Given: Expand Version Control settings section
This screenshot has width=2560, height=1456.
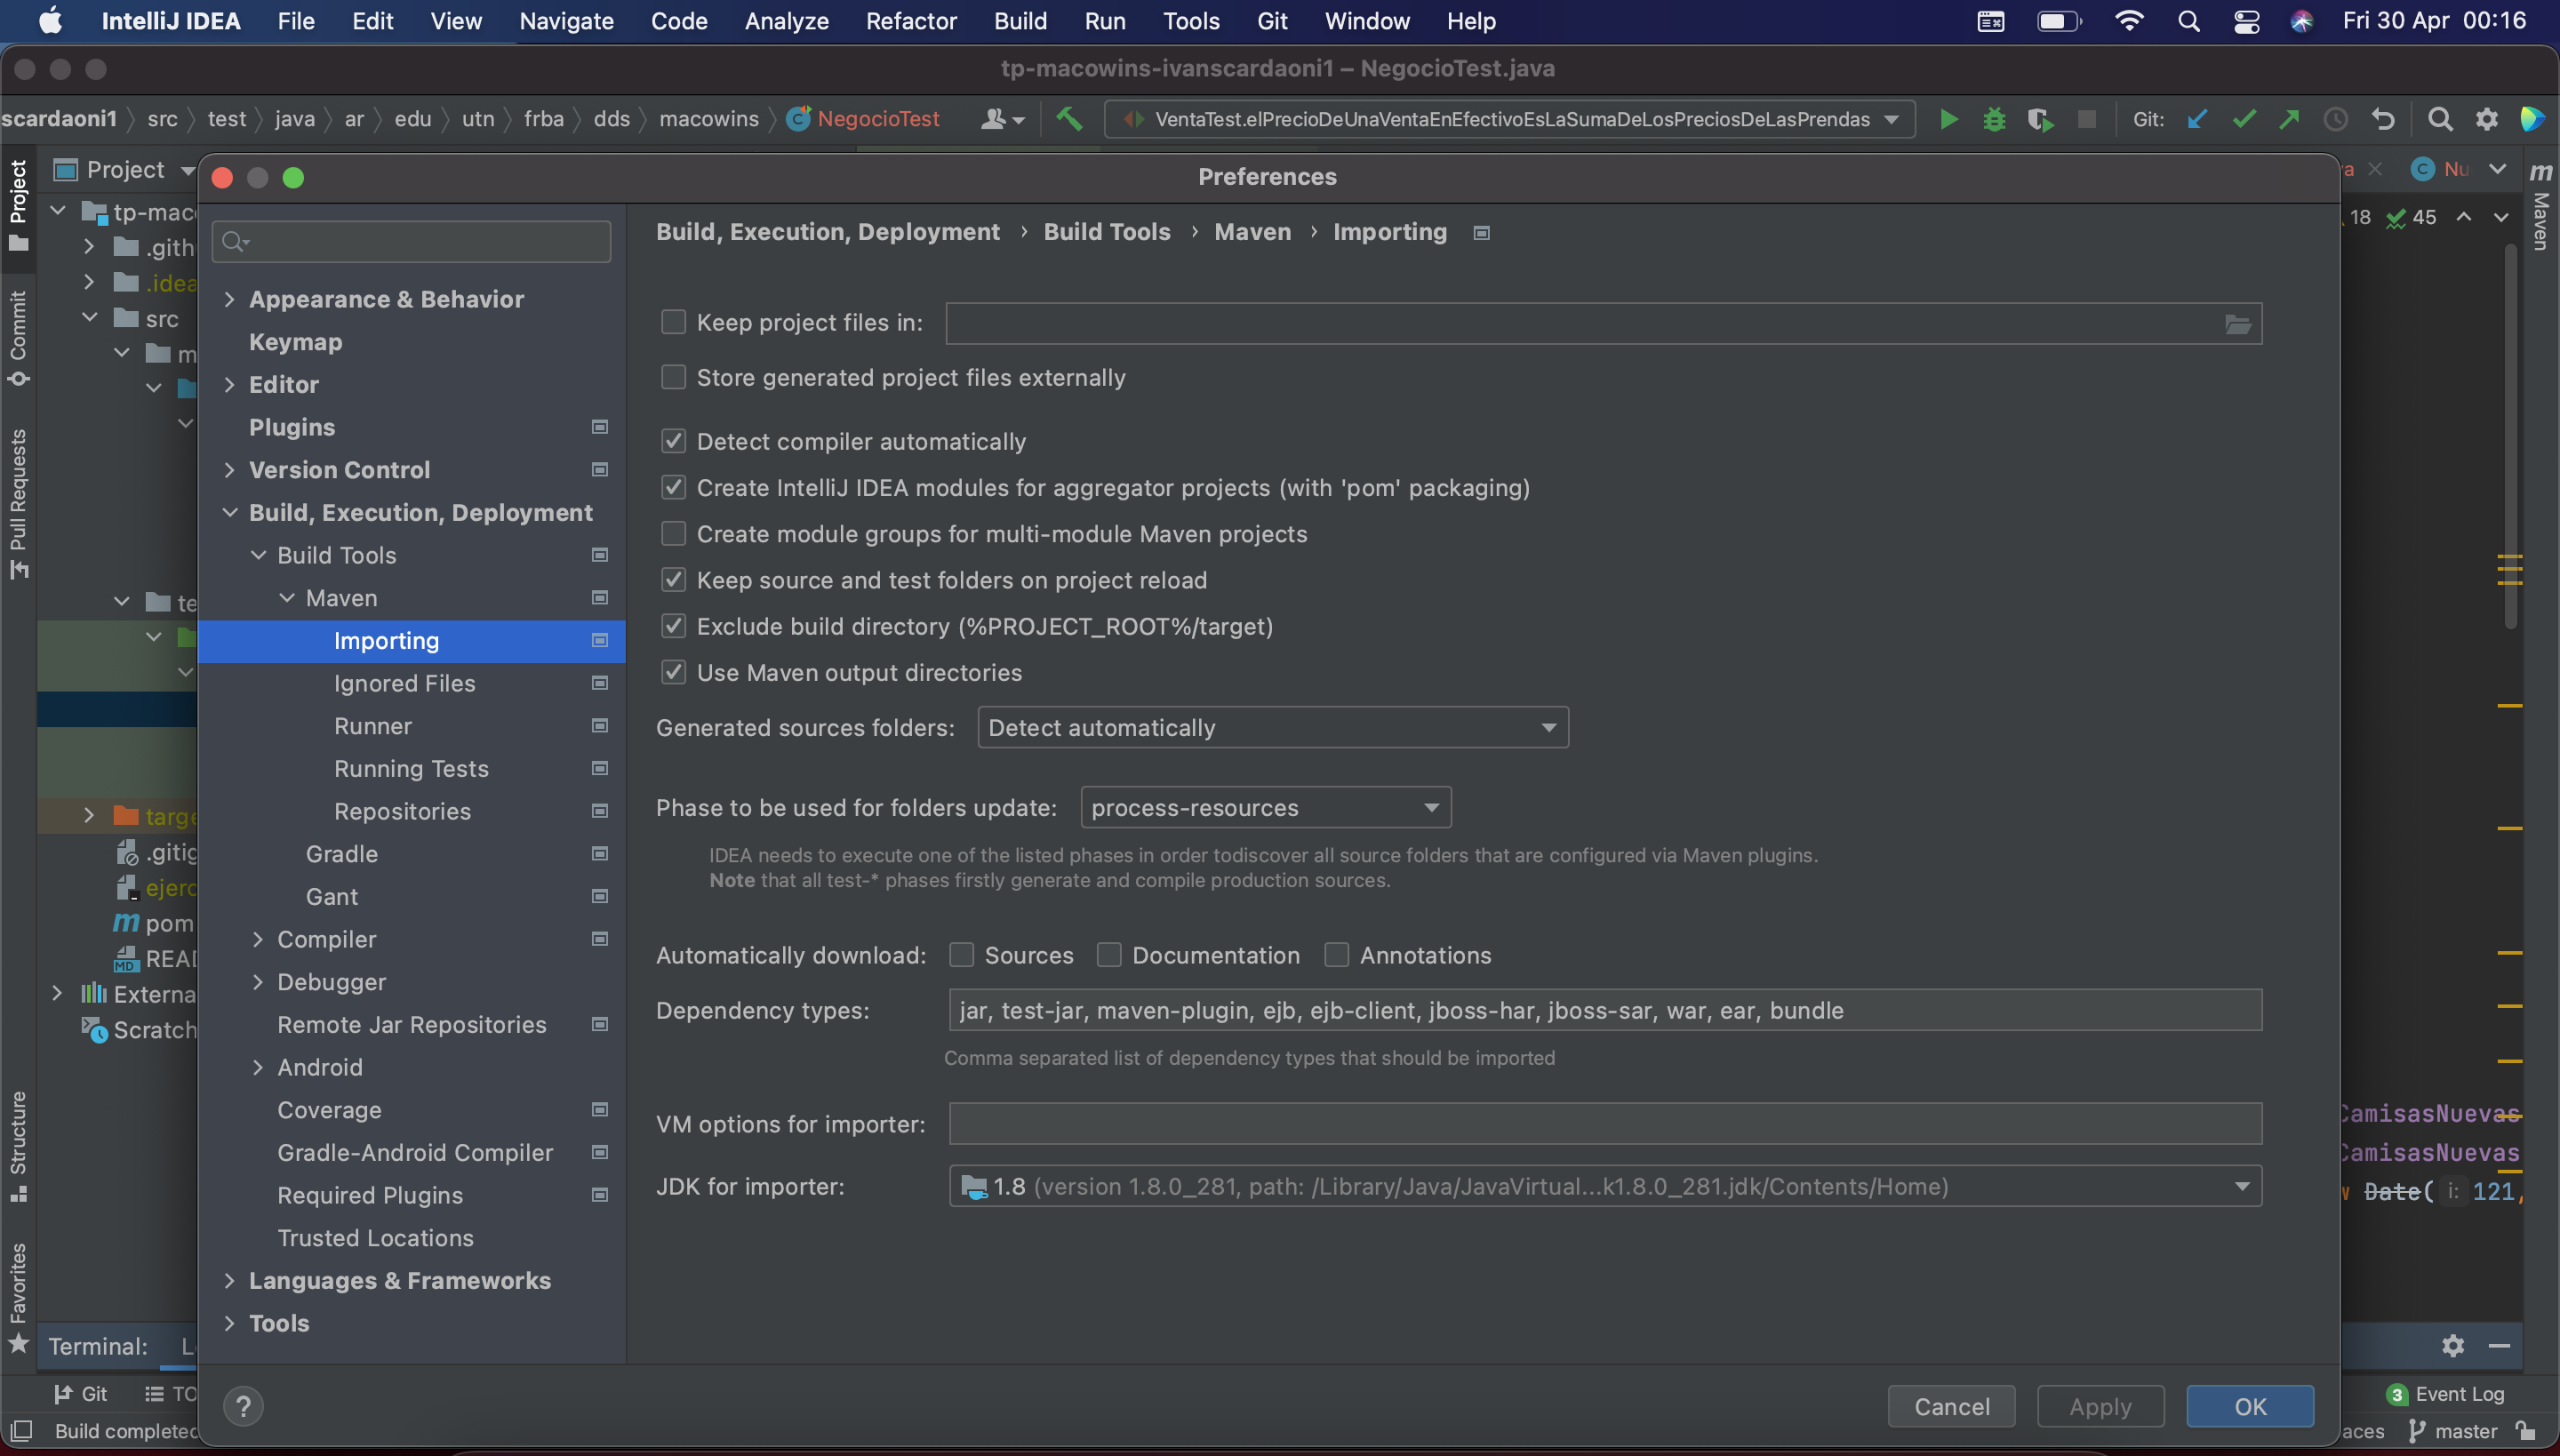Looking at the screenshot, I should point(230,469).
